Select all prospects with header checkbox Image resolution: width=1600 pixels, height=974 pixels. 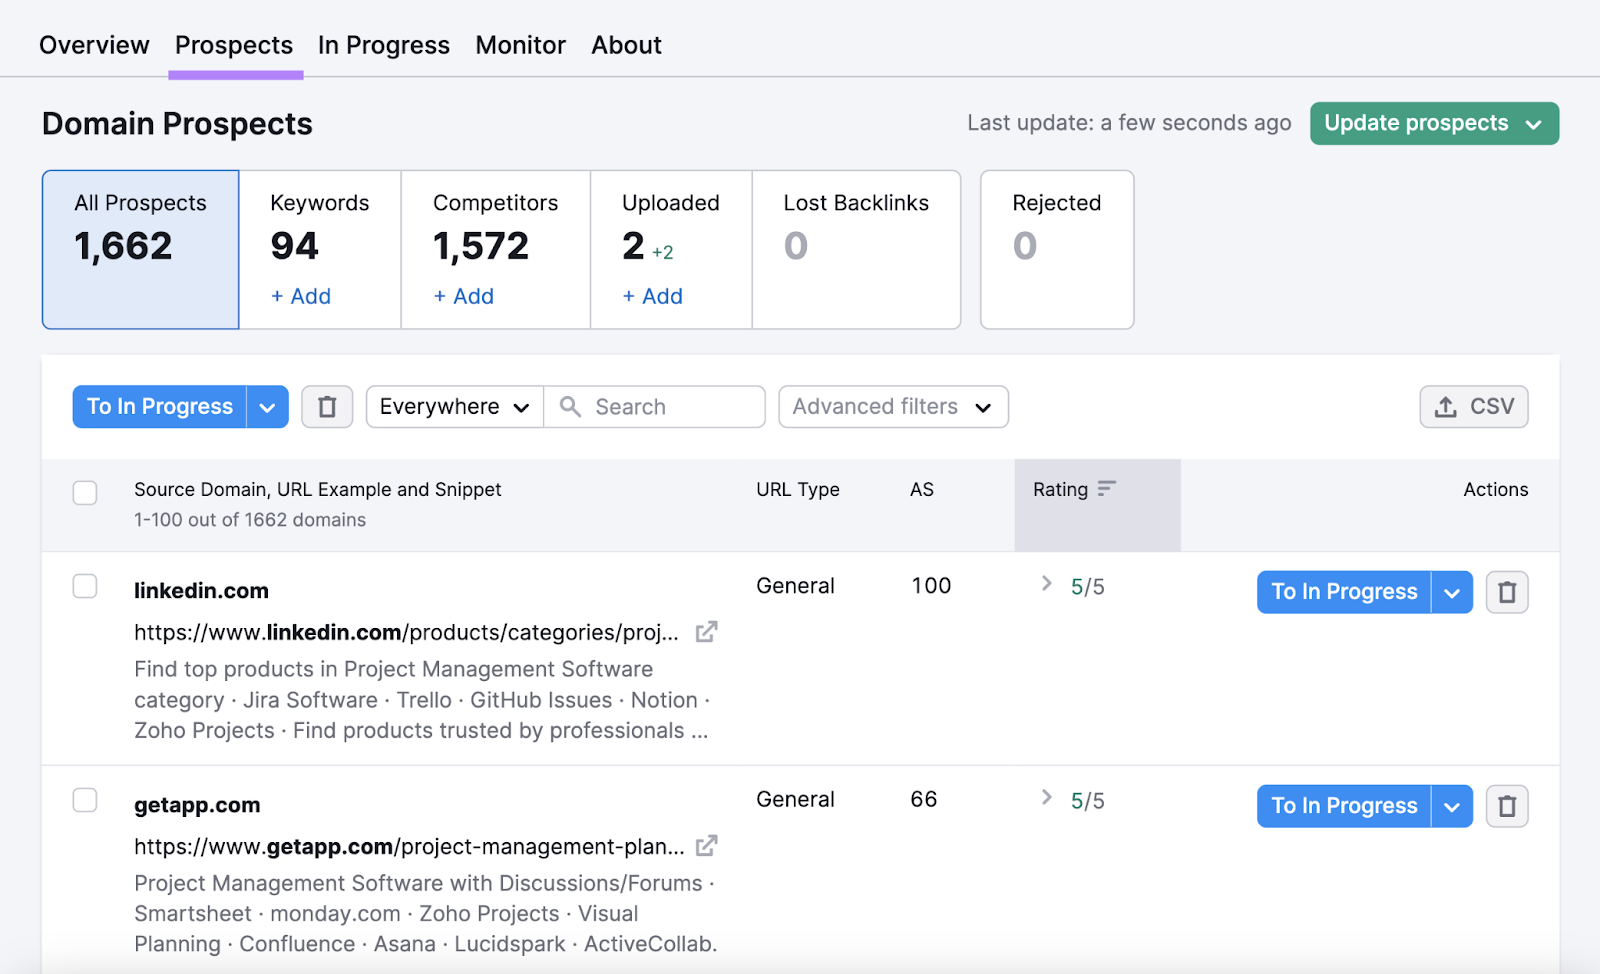[x=85, y=492]
